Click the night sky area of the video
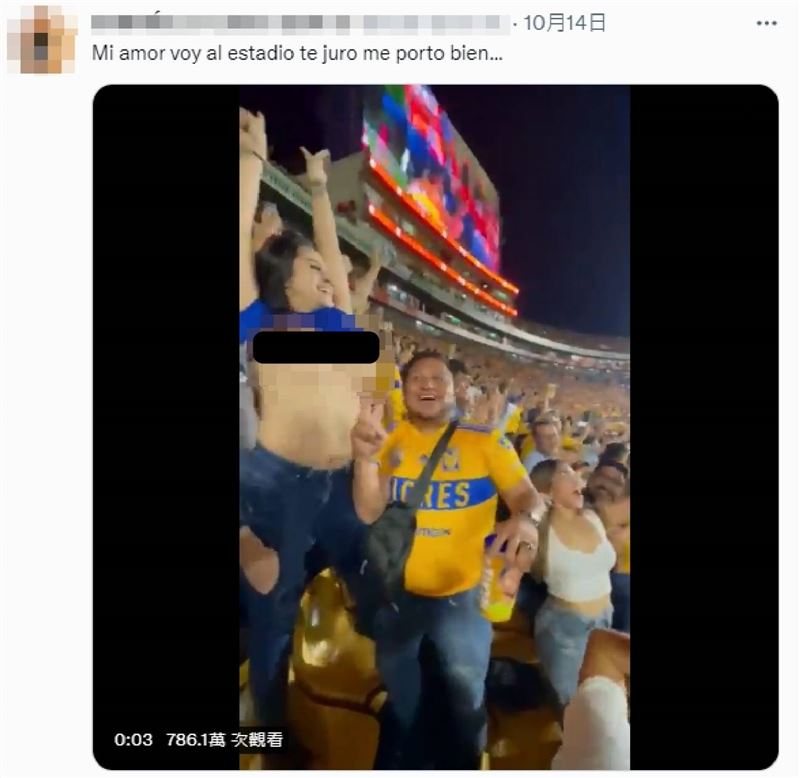 [570, 200]
